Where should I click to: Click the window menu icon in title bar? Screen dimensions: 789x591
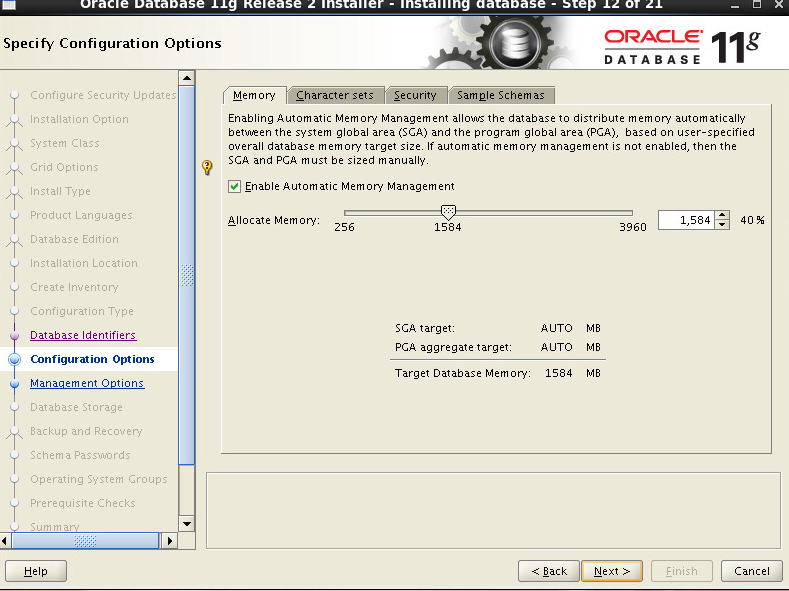[x=9, y=5]
